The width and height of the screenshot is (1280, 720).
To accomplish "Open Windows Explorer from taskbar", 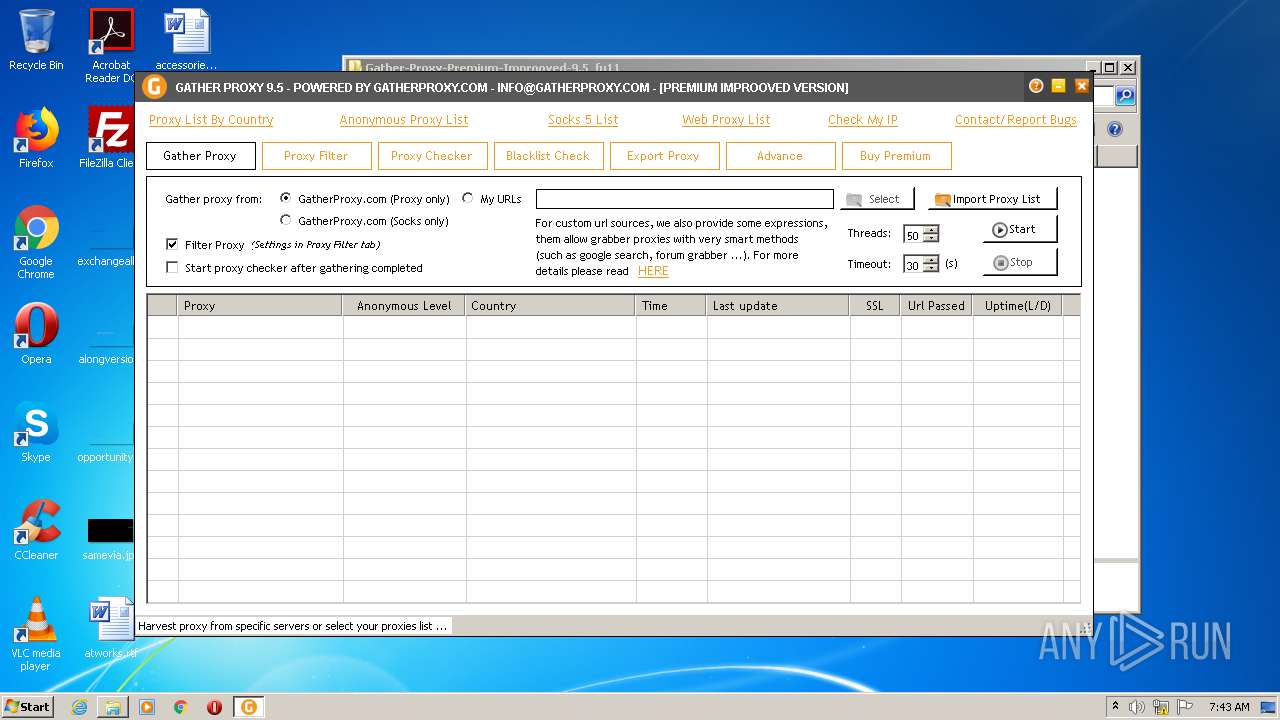I will 113,707.
